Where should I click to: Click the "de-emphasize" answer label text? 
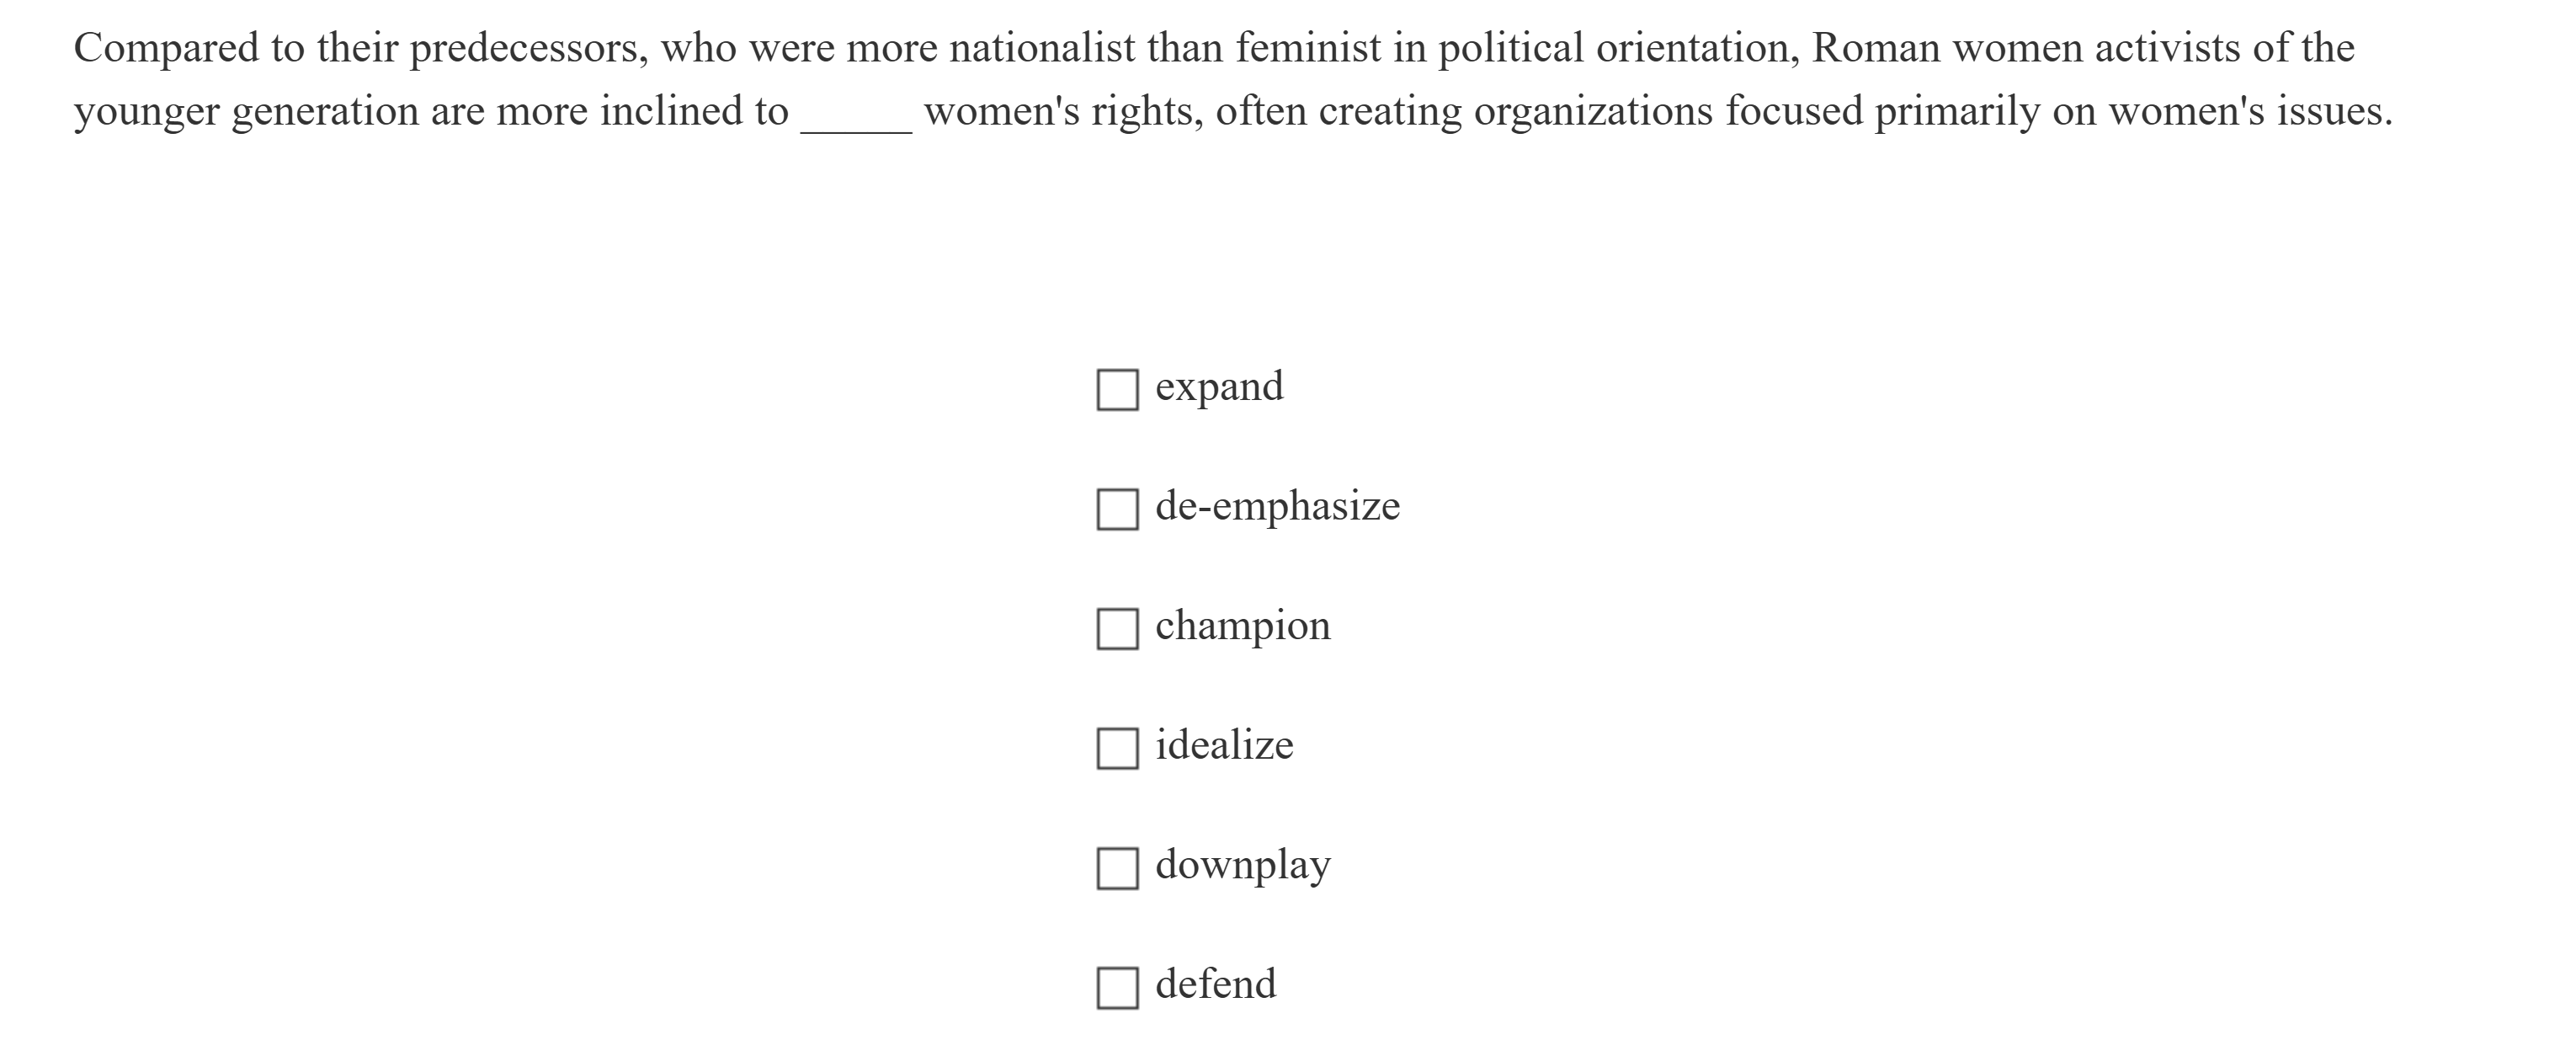[1277, 506]
